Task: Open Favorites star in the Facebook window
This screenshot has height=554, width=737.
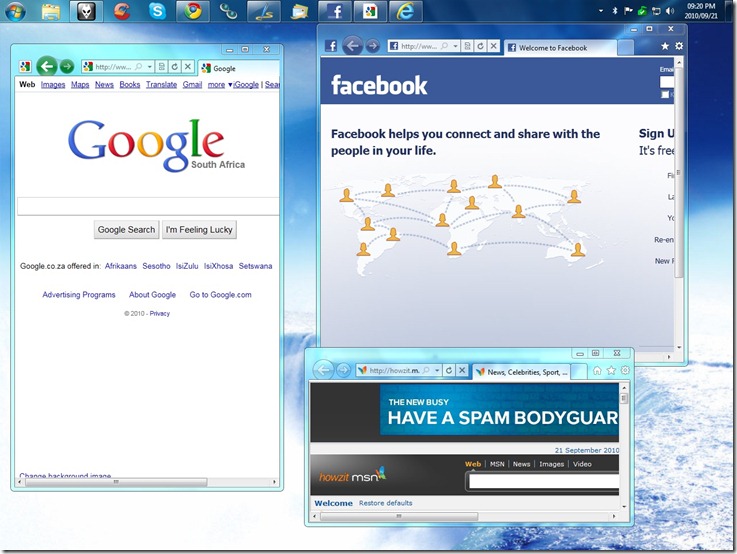Action: pyautogui.click(x=665, y=46)
